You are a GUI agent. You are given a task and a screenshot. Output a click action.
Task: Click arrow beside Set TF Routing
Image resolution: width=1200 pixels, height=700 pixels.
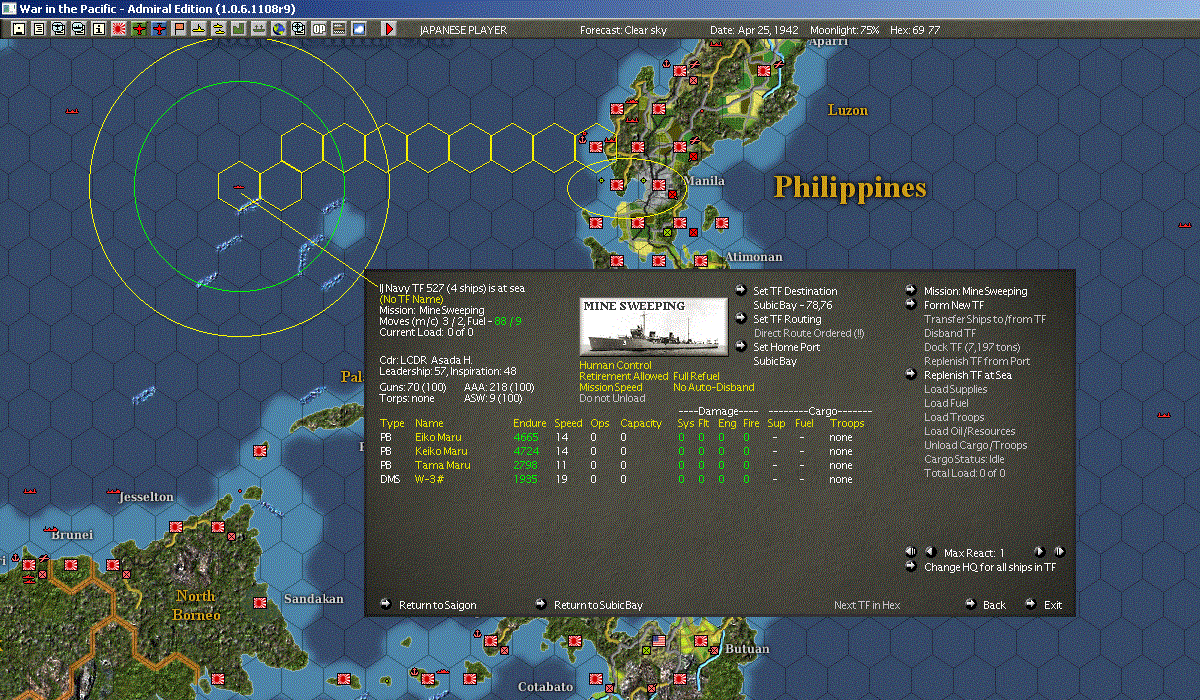point(740,319)
